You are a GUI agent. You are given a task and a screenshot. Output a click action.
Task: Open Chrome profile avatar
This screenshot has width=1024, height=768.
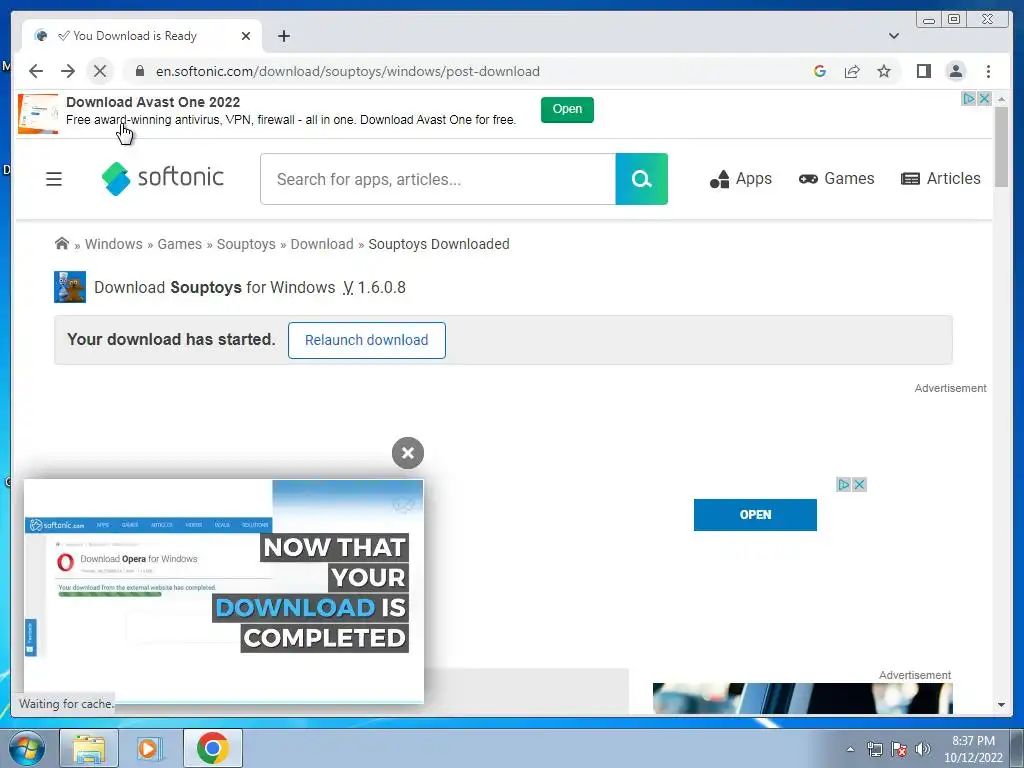(955, 71)
